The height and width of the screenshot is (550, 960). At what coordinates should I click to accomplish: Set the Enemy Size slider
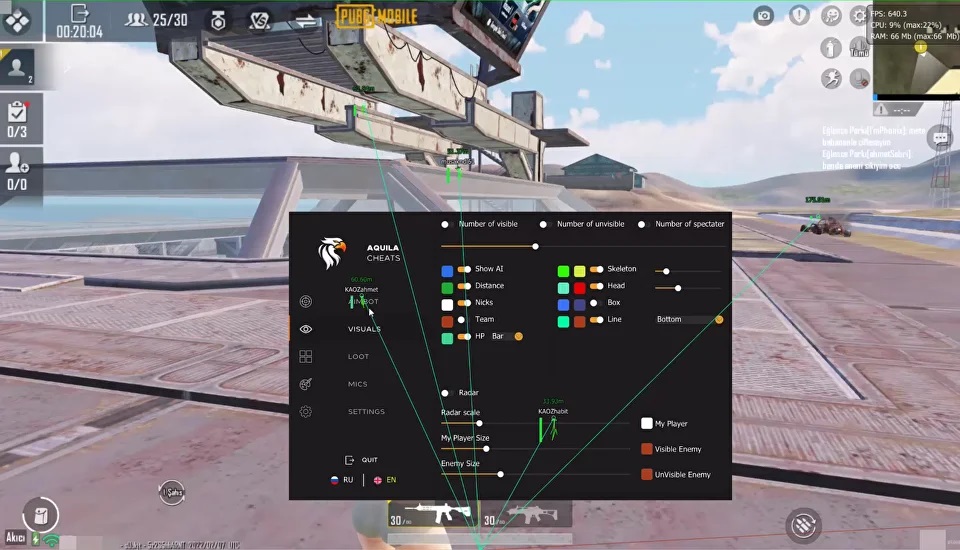pos(535,474)
